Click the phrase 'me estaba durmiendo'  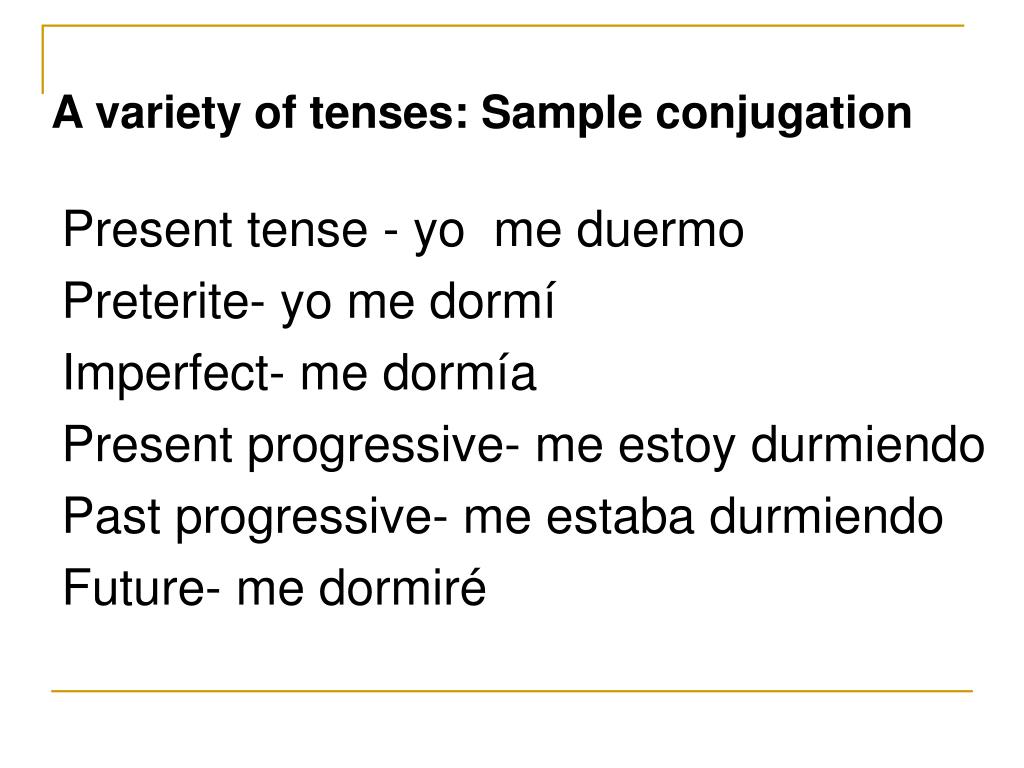[704, 517]
